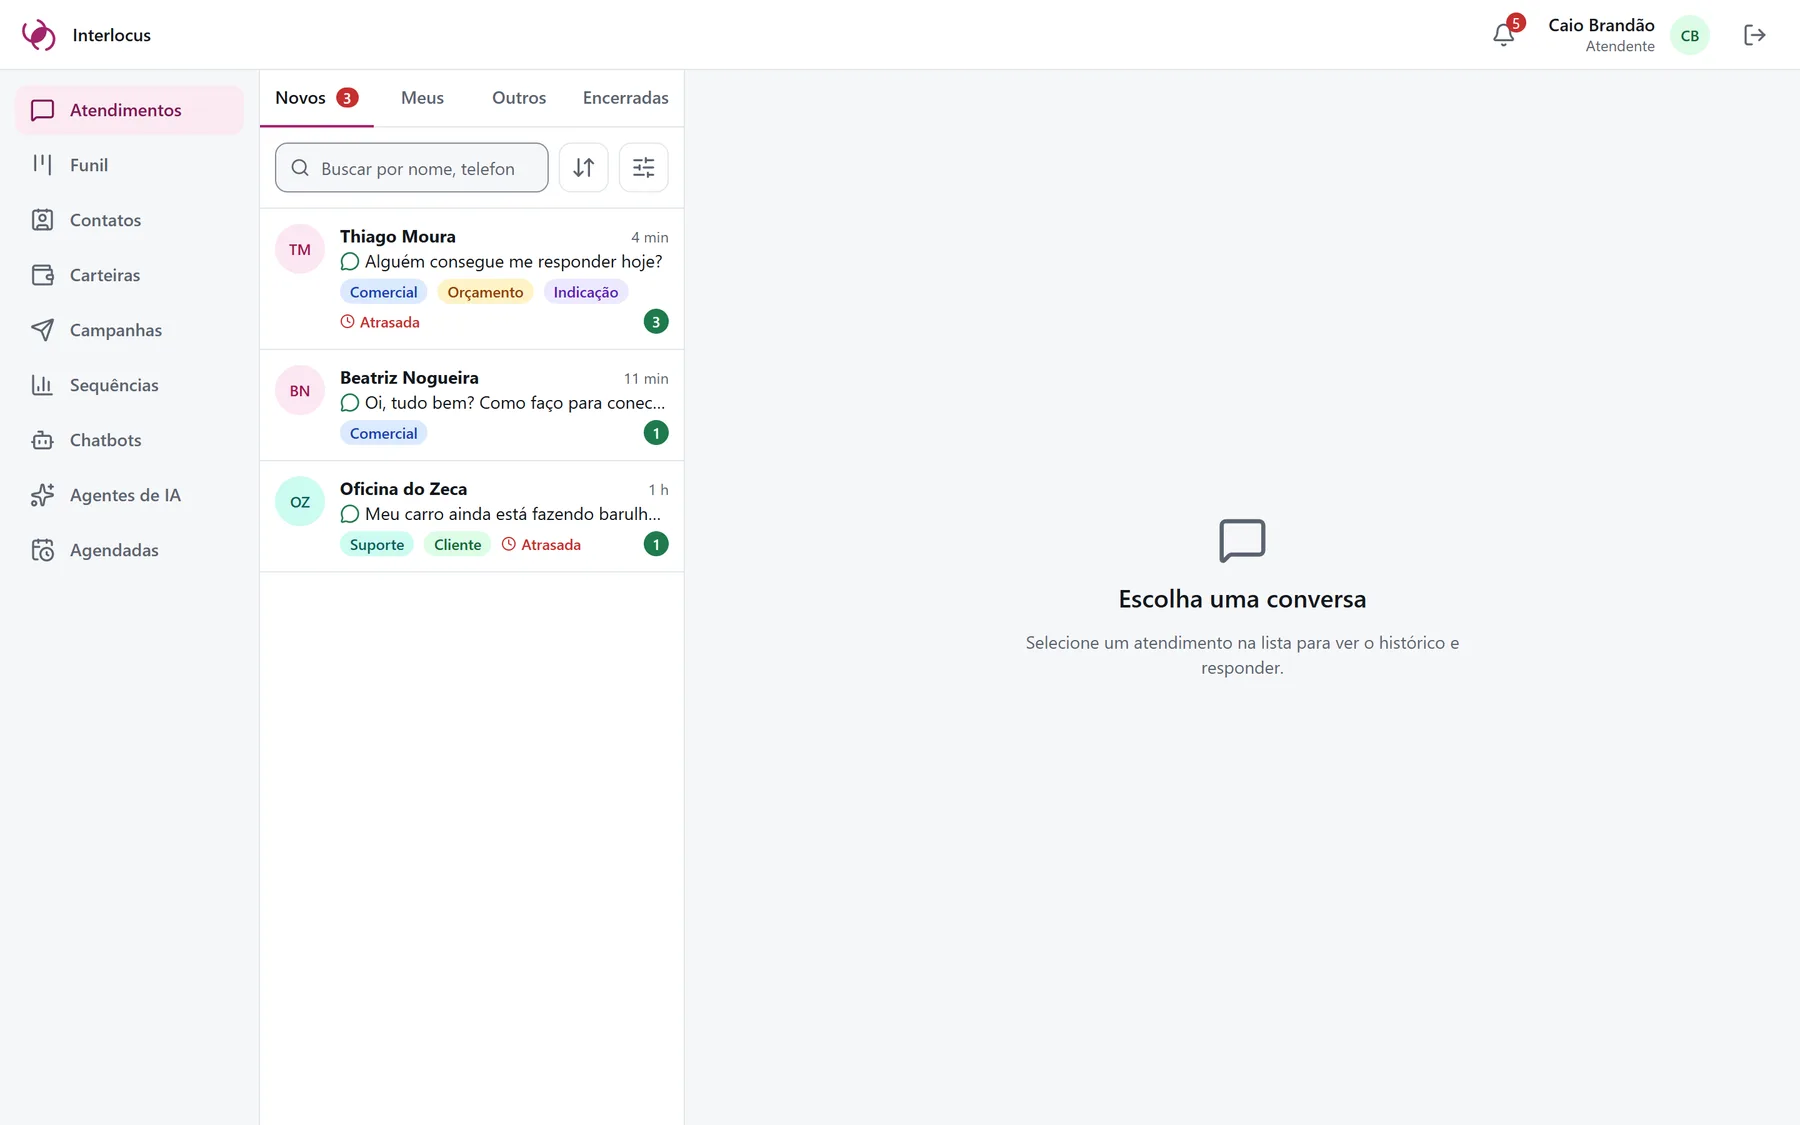
Task: Click the Agendadas calendar clock icon
Action: pos(42,549)
